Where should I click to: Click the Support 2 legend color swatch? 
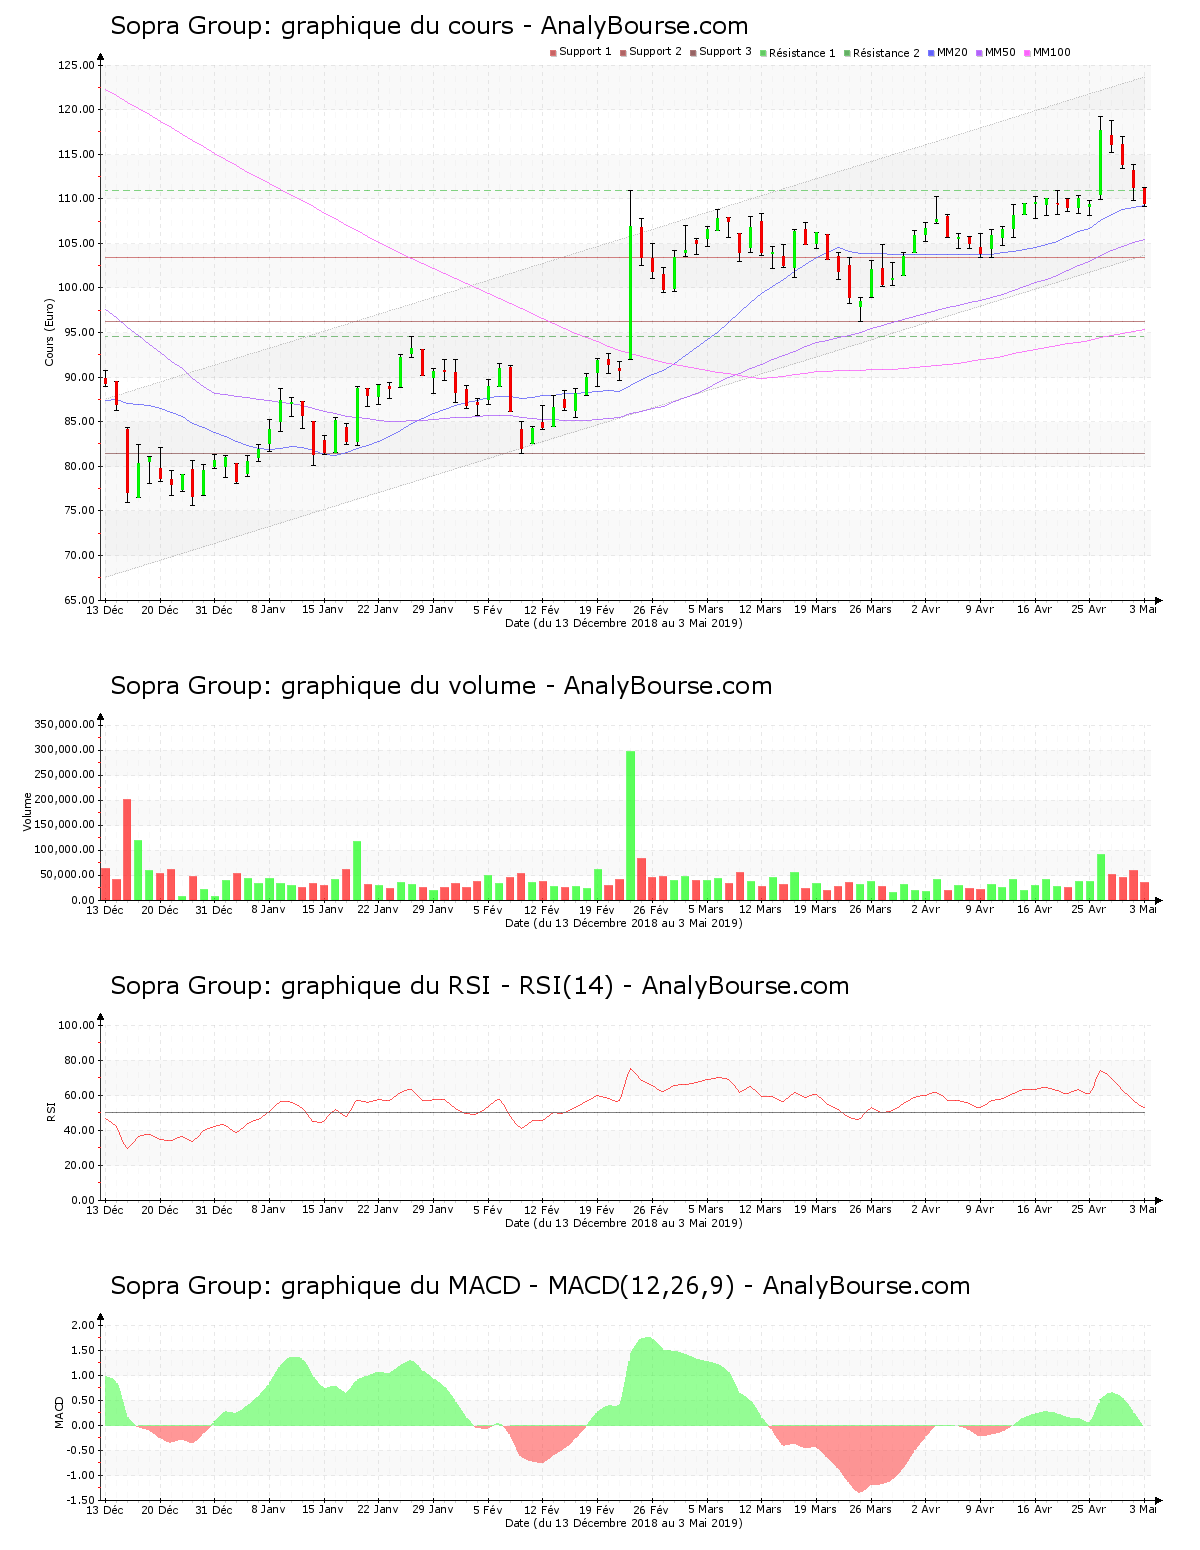tap(623, 53)
